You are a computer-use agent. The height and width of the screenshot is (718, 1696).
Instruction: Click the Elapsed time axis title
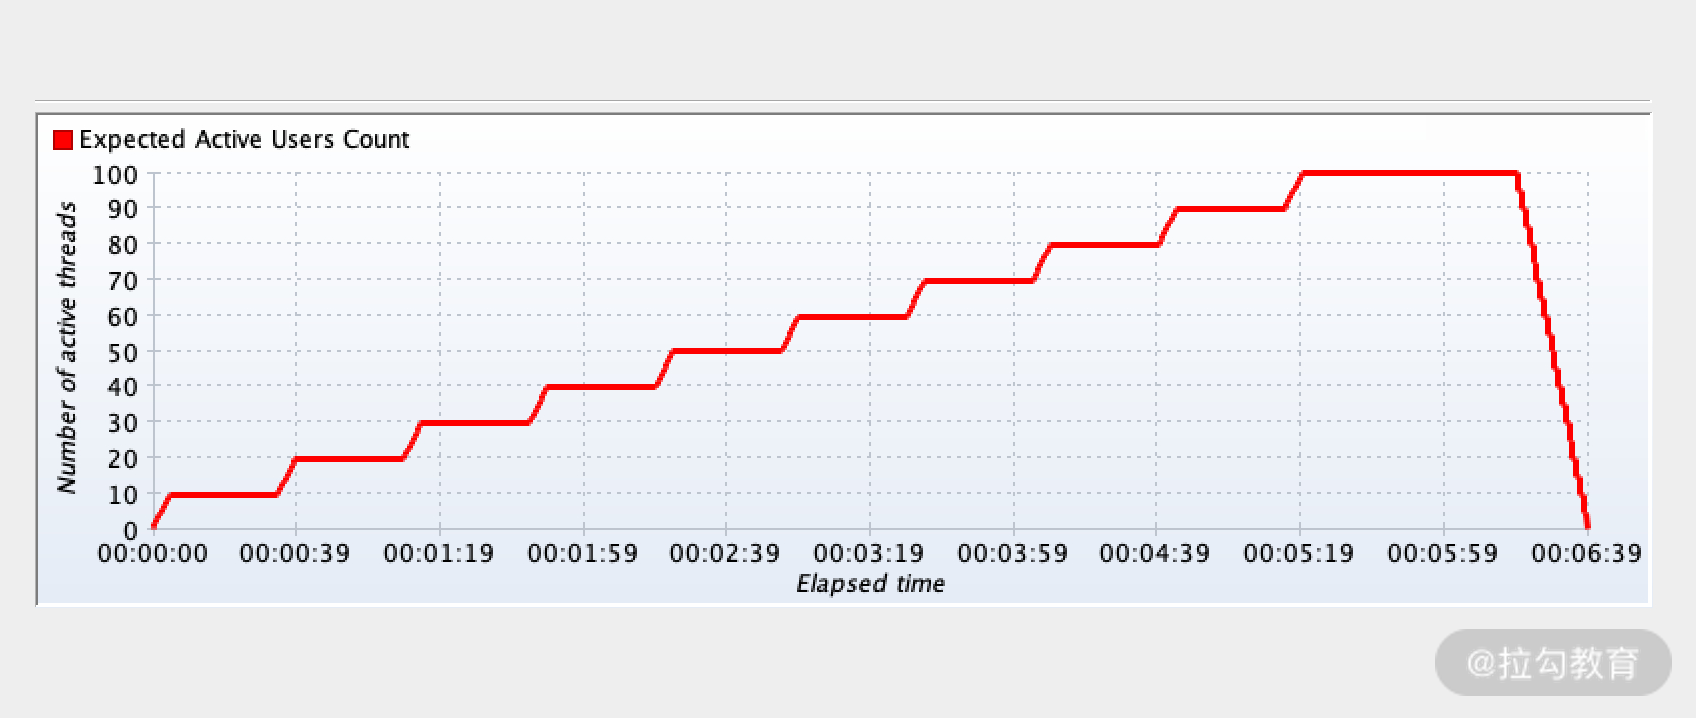pos(870,584)
